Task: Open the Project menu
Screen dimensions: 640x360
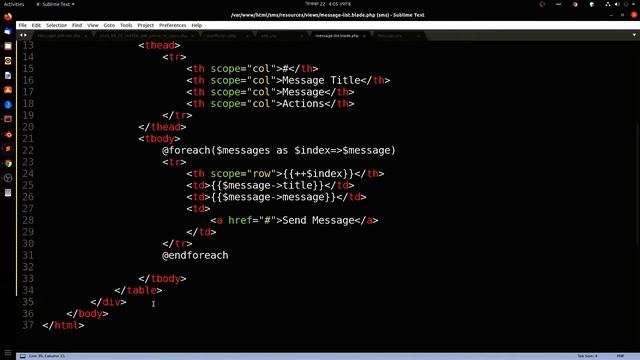Action: coord(145,25)
